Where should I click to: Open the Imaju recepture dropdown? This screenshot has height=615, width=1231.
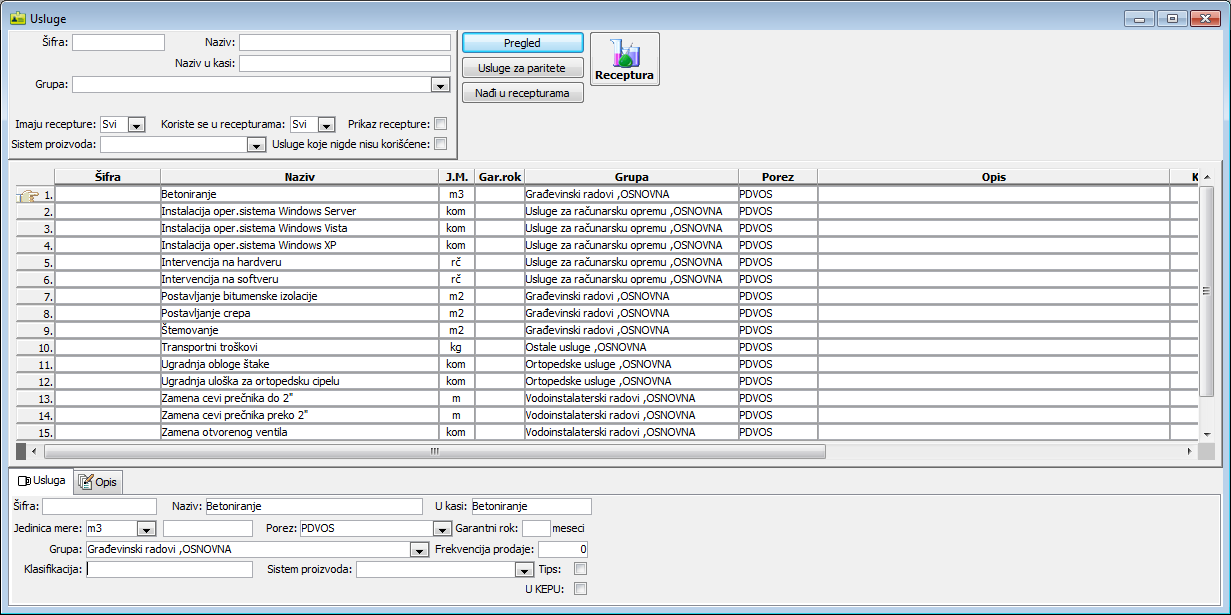coord(137,125)
